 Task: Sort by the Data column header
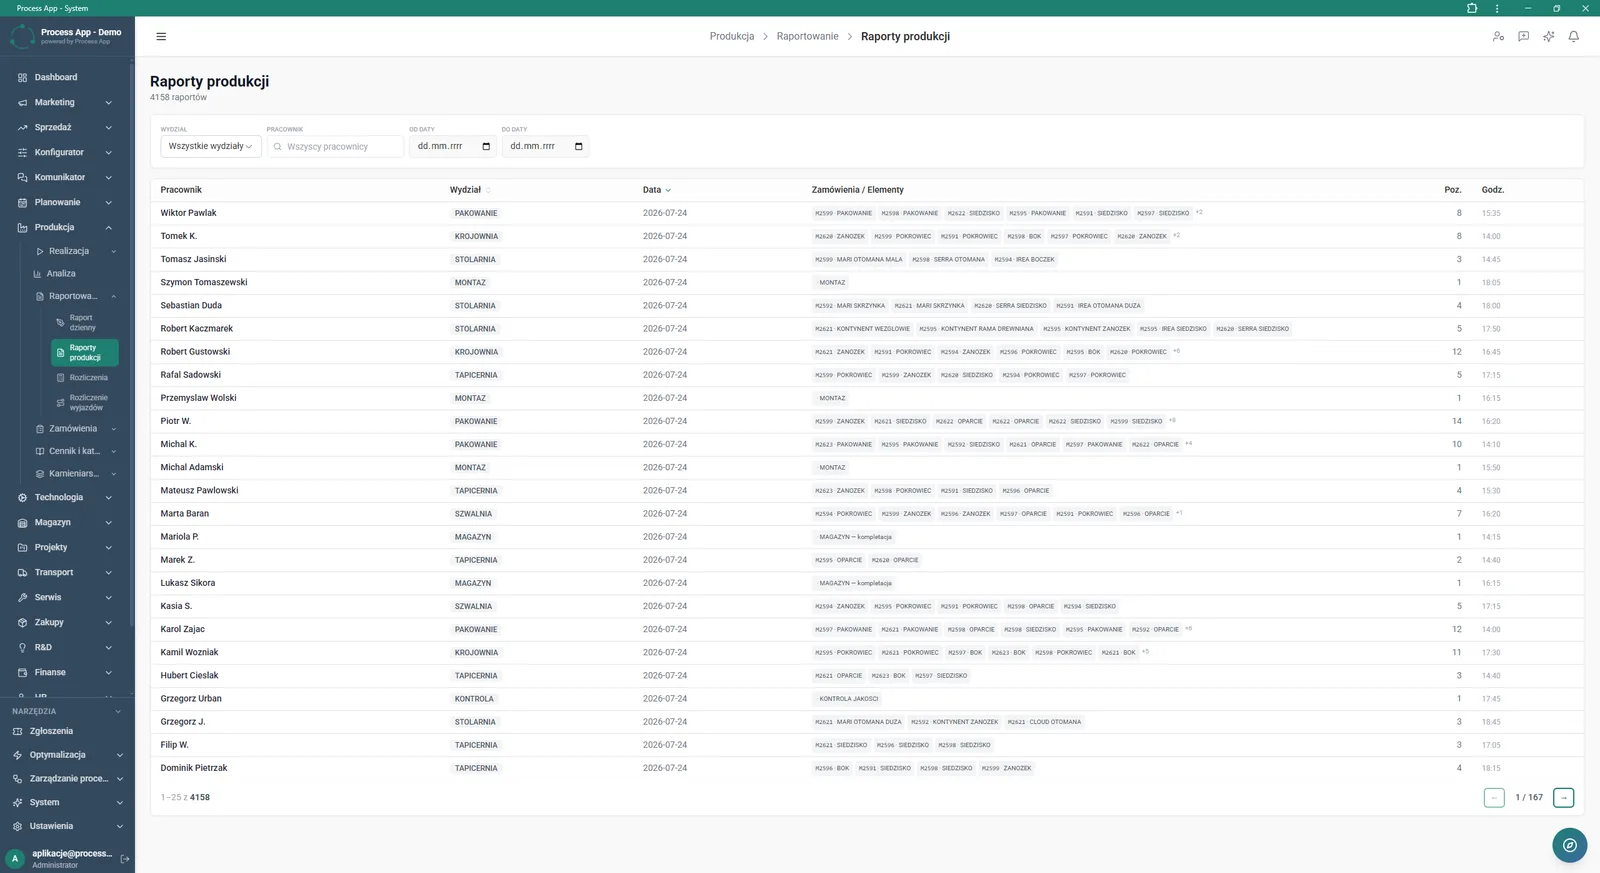656,189
